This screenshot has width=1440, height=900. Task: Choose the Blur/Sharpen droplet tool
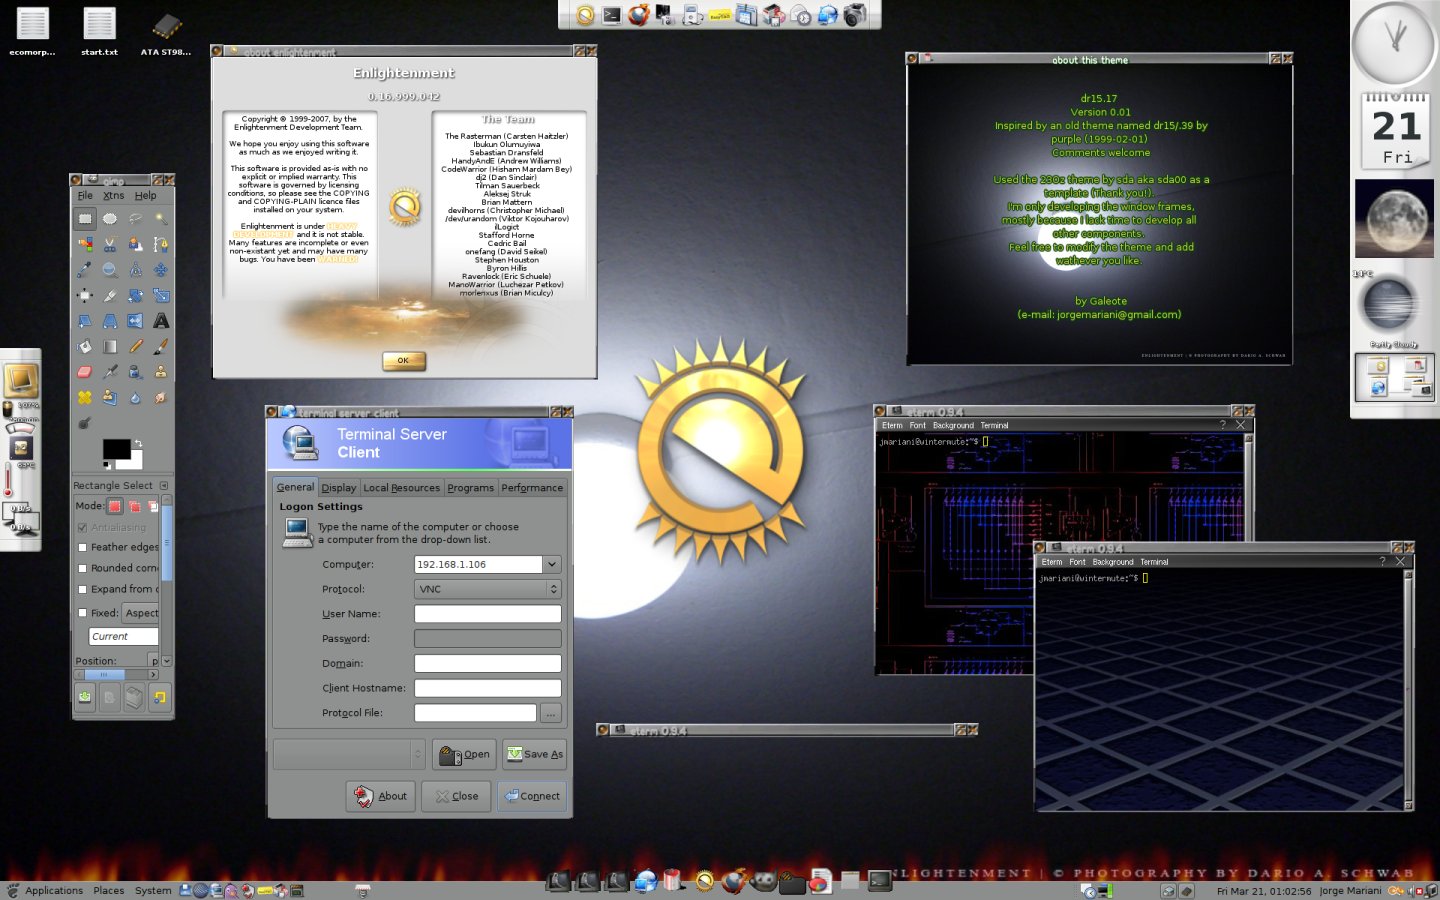(135, 397)
